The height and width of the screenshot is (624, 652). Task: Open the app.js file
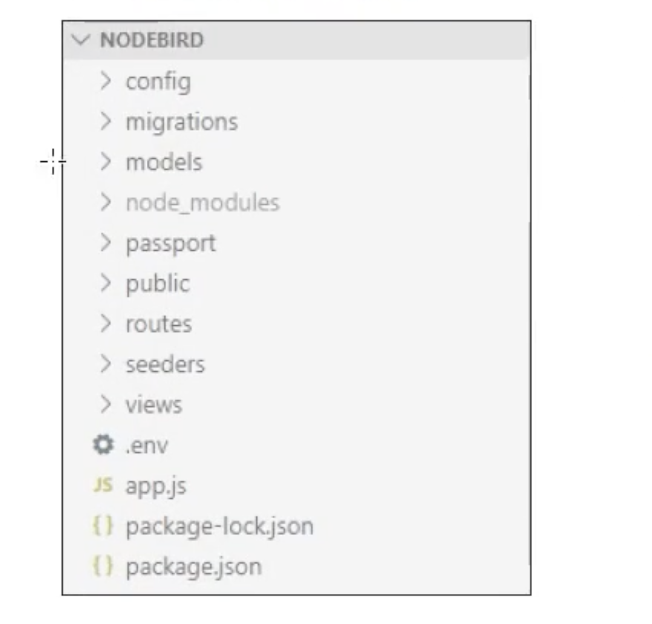click(296, 485)
